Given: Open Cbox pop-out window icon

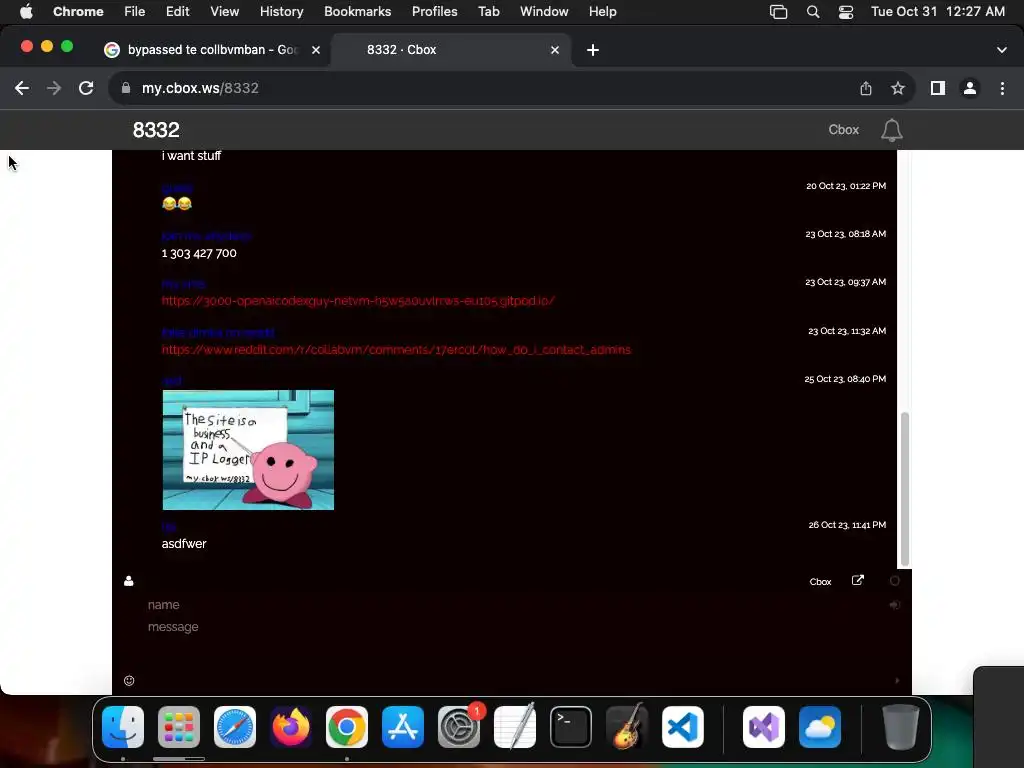Looking at the screenshot, I should tap(857, 581).
